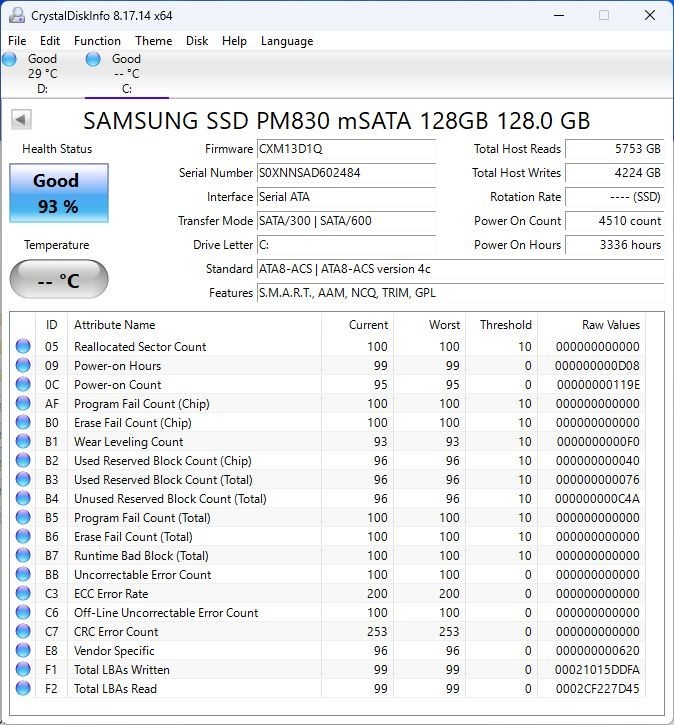The height and width of the screenshot is (725, 674).
Task: Click status orb for Wear Leveling Count
Action: pyautogui.click(x=23, y=442)
